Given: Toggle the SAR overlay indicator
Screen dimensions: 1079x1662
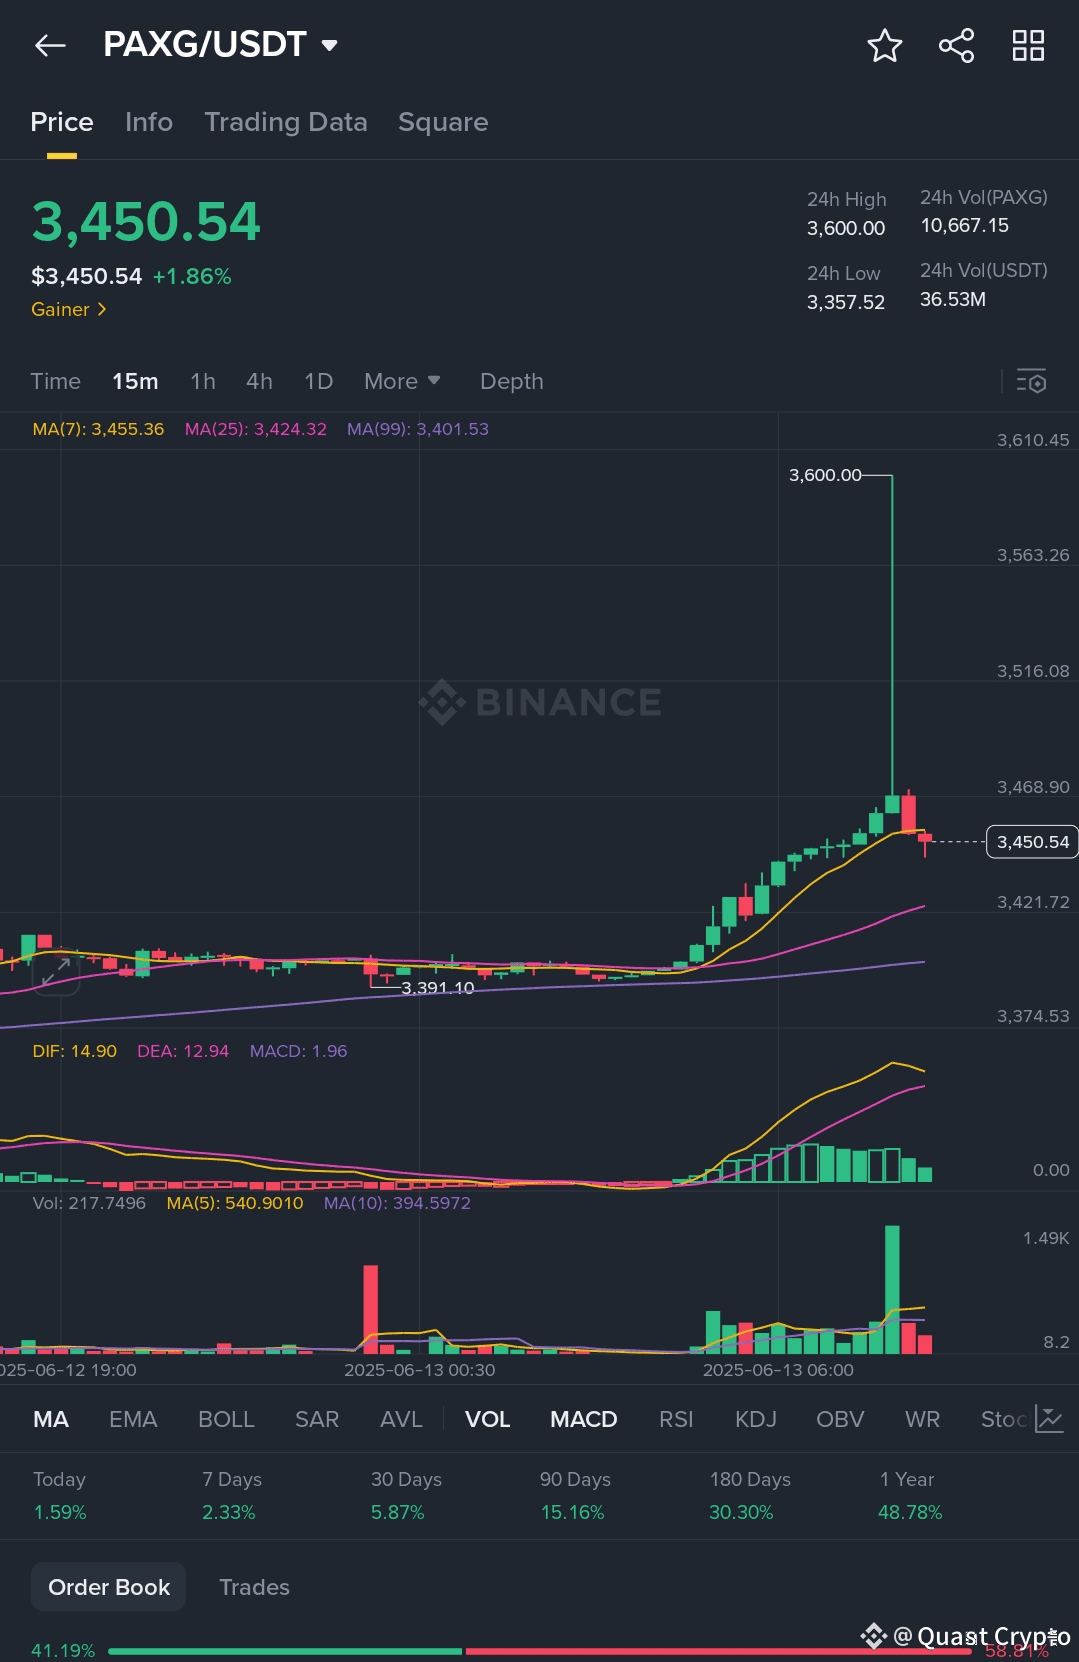Looking at the screenshot, I should tap(317, 1419).
